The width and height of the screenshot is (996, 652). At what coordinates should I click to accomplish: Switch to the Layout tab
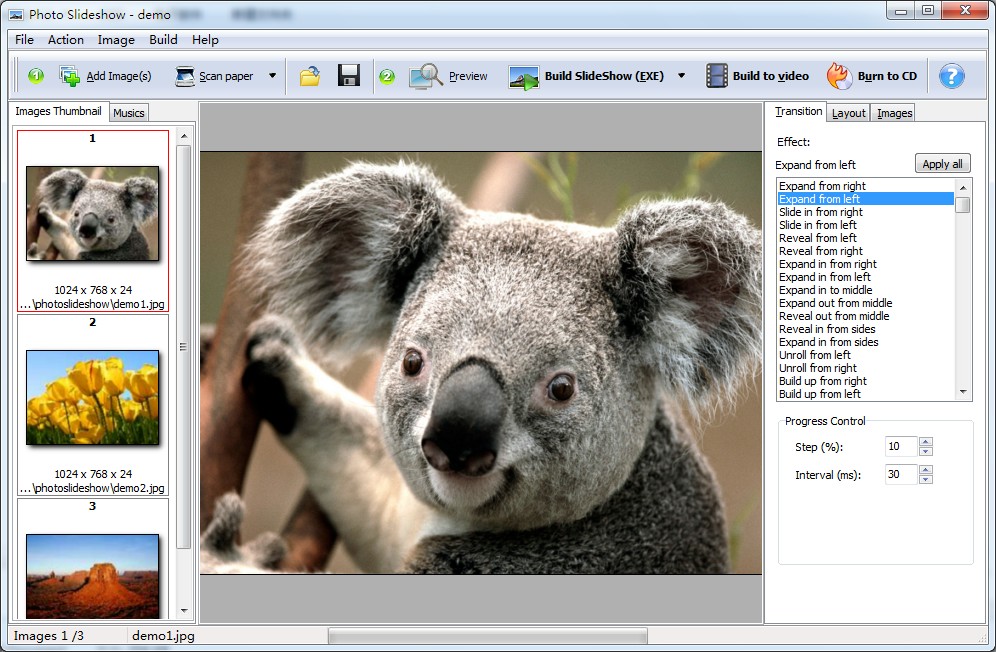[x=849, y=112]
